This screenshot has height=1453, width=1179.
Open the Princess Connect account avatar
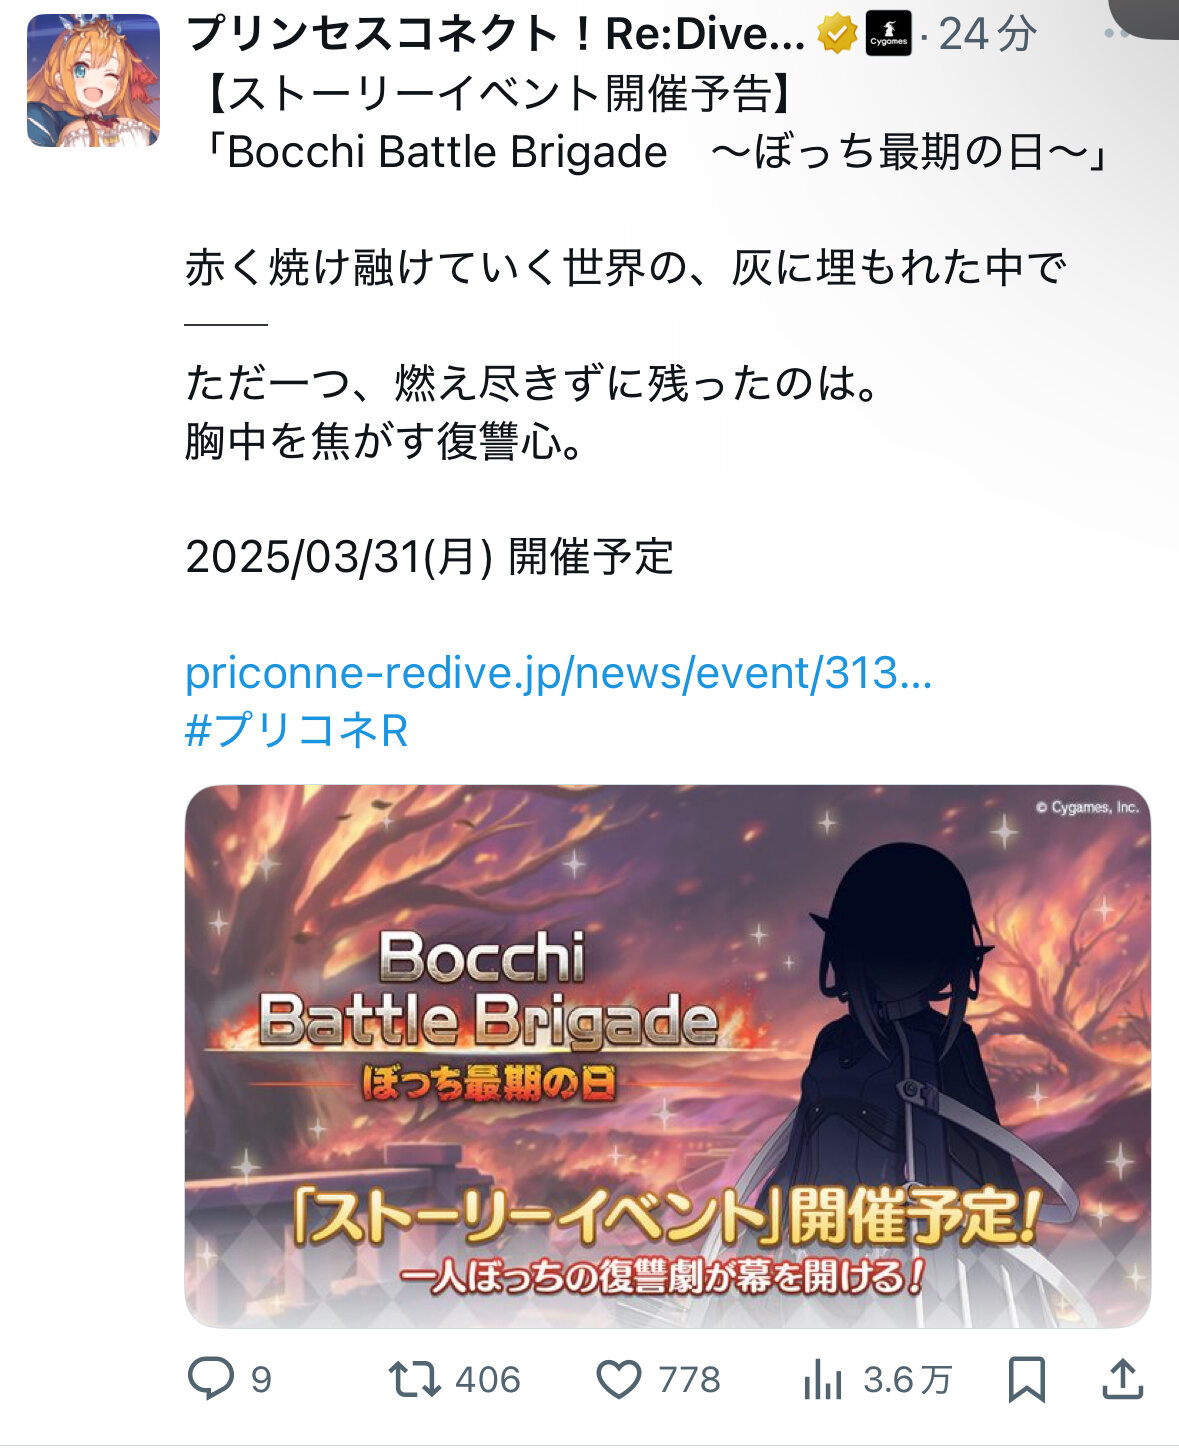tap(93, 81)
